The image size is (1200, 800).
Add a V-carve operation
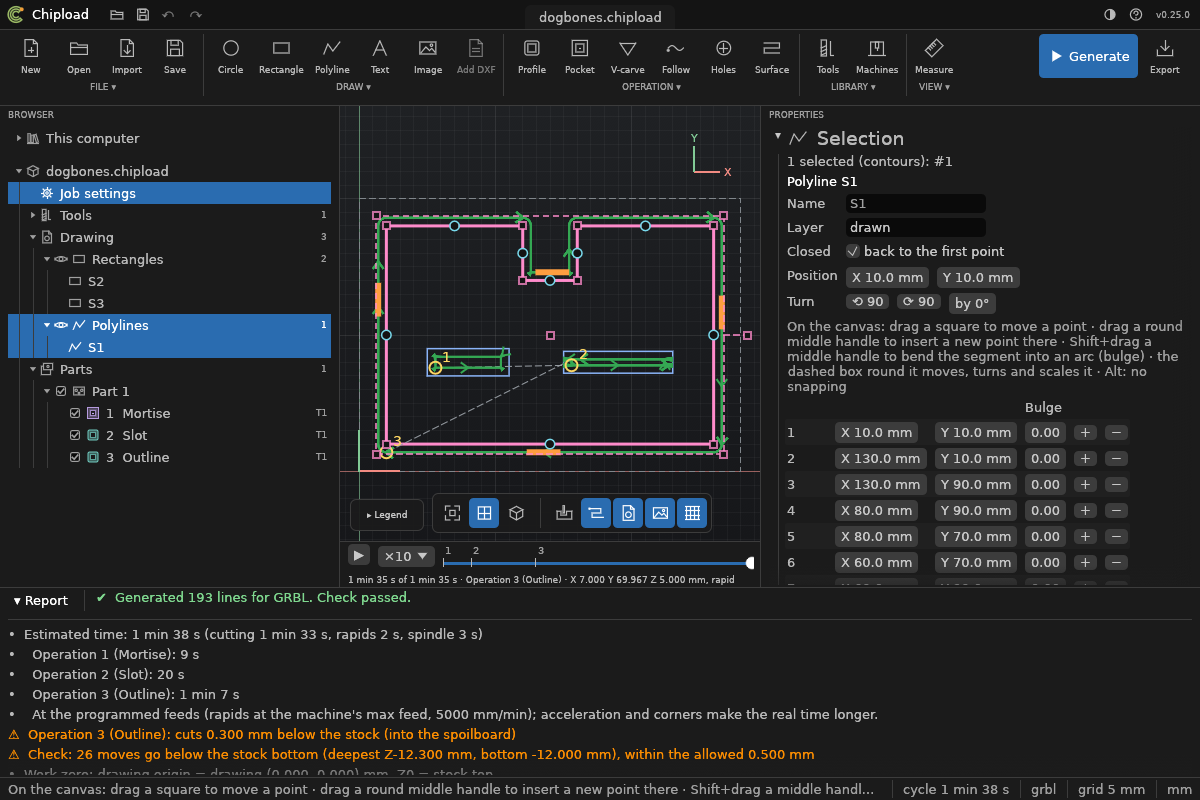click(628, 56)
